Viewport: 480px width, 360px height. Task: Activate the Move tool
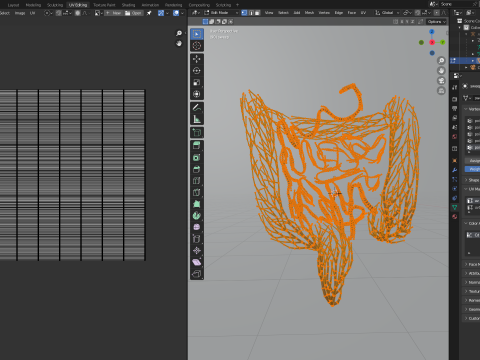(197, 59)
